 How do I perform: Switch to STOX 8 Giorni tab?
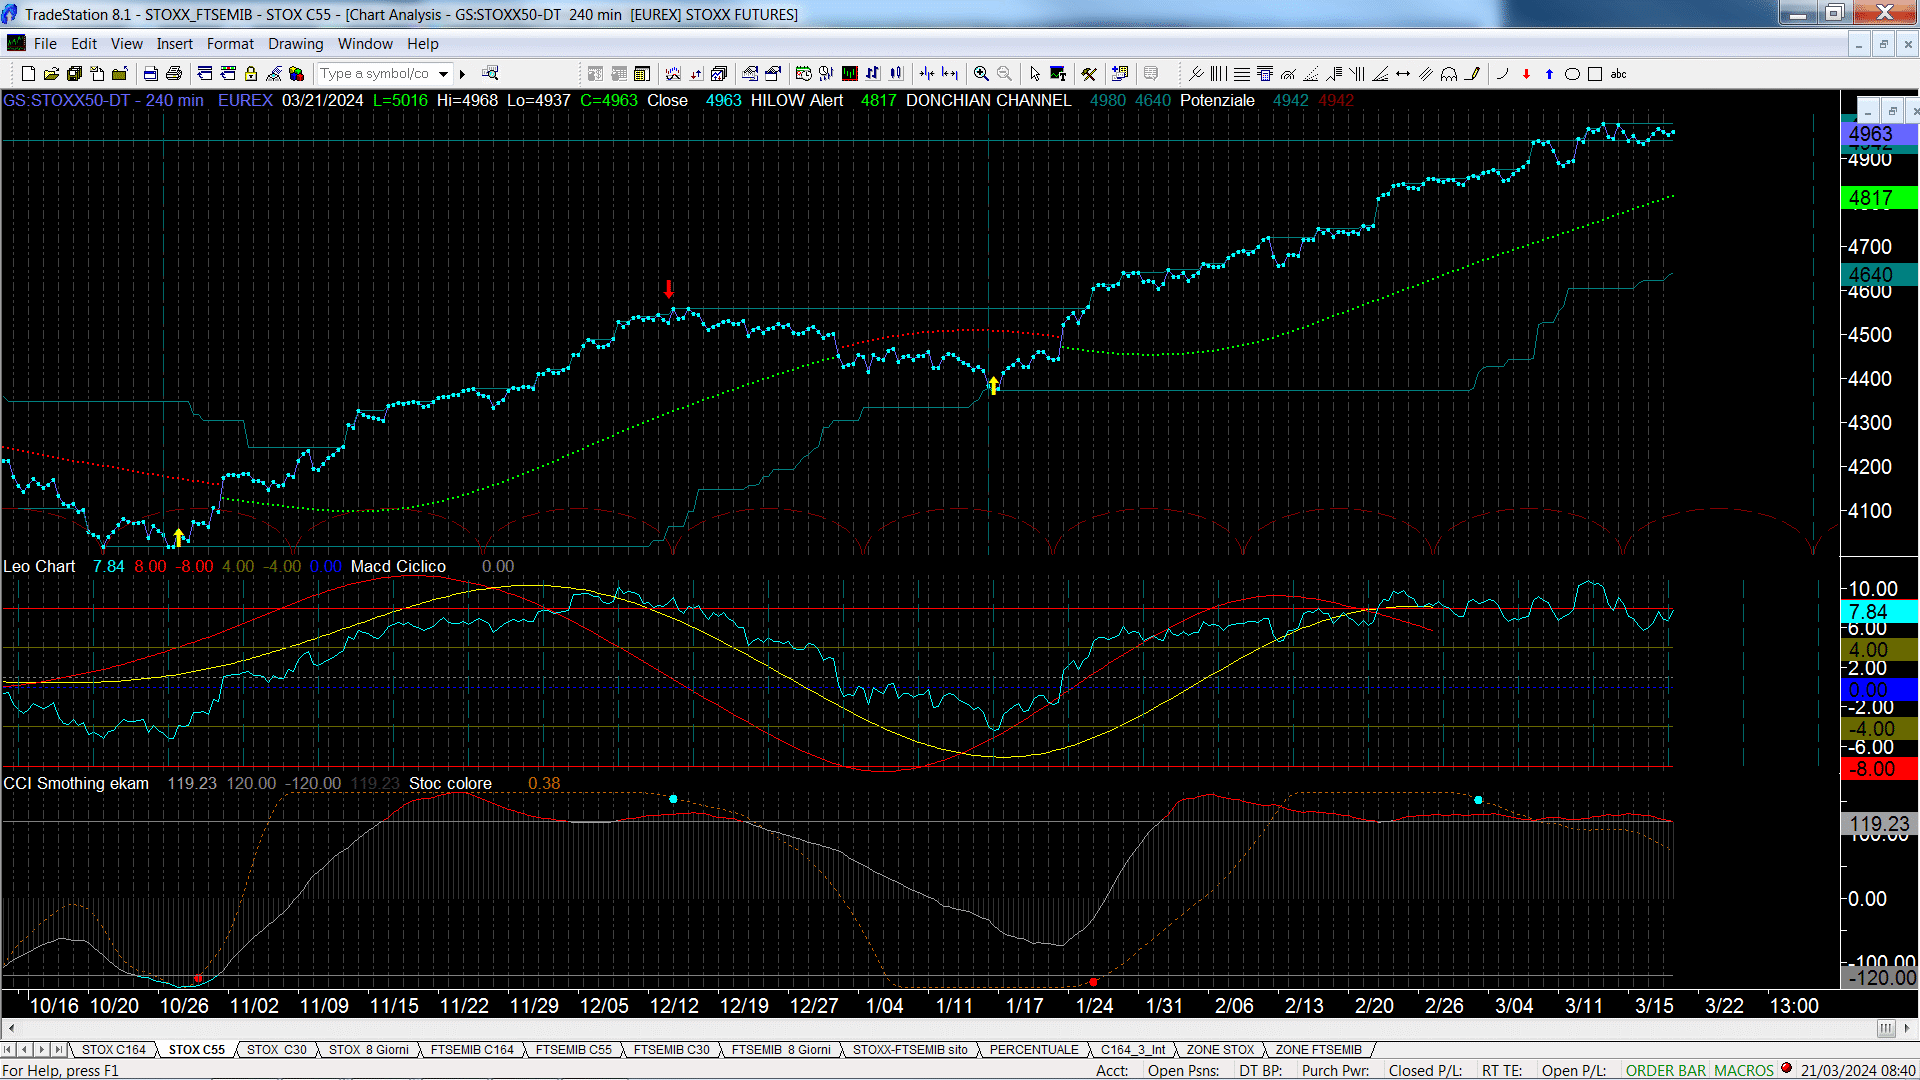point(369,1050)
